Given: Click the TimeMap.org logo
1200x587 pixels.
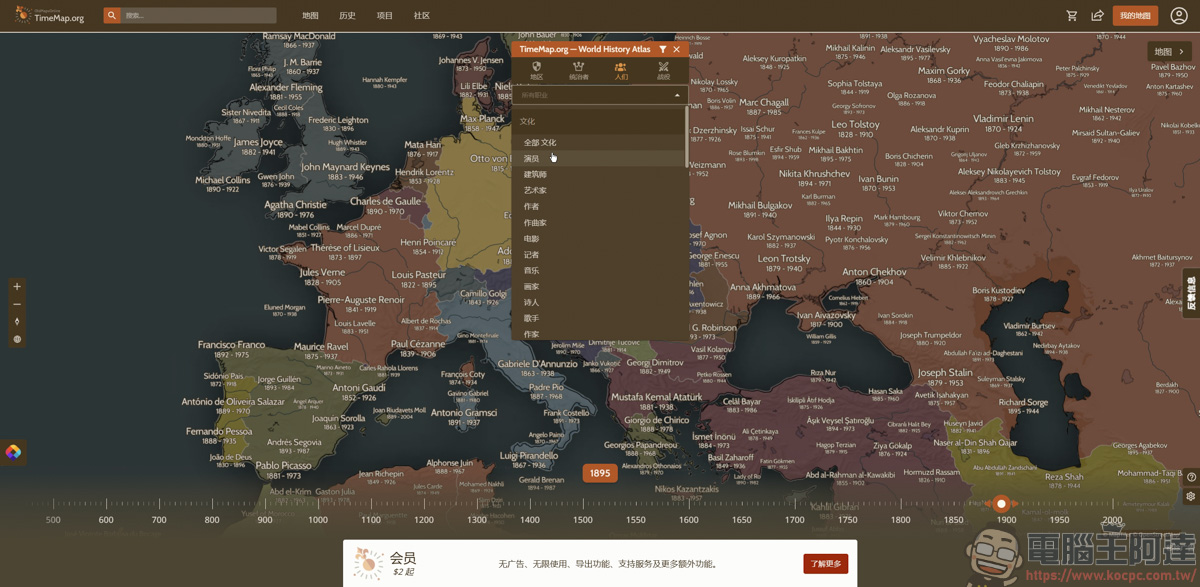Looking at the screenshot, I should click(x=50, y=15).
